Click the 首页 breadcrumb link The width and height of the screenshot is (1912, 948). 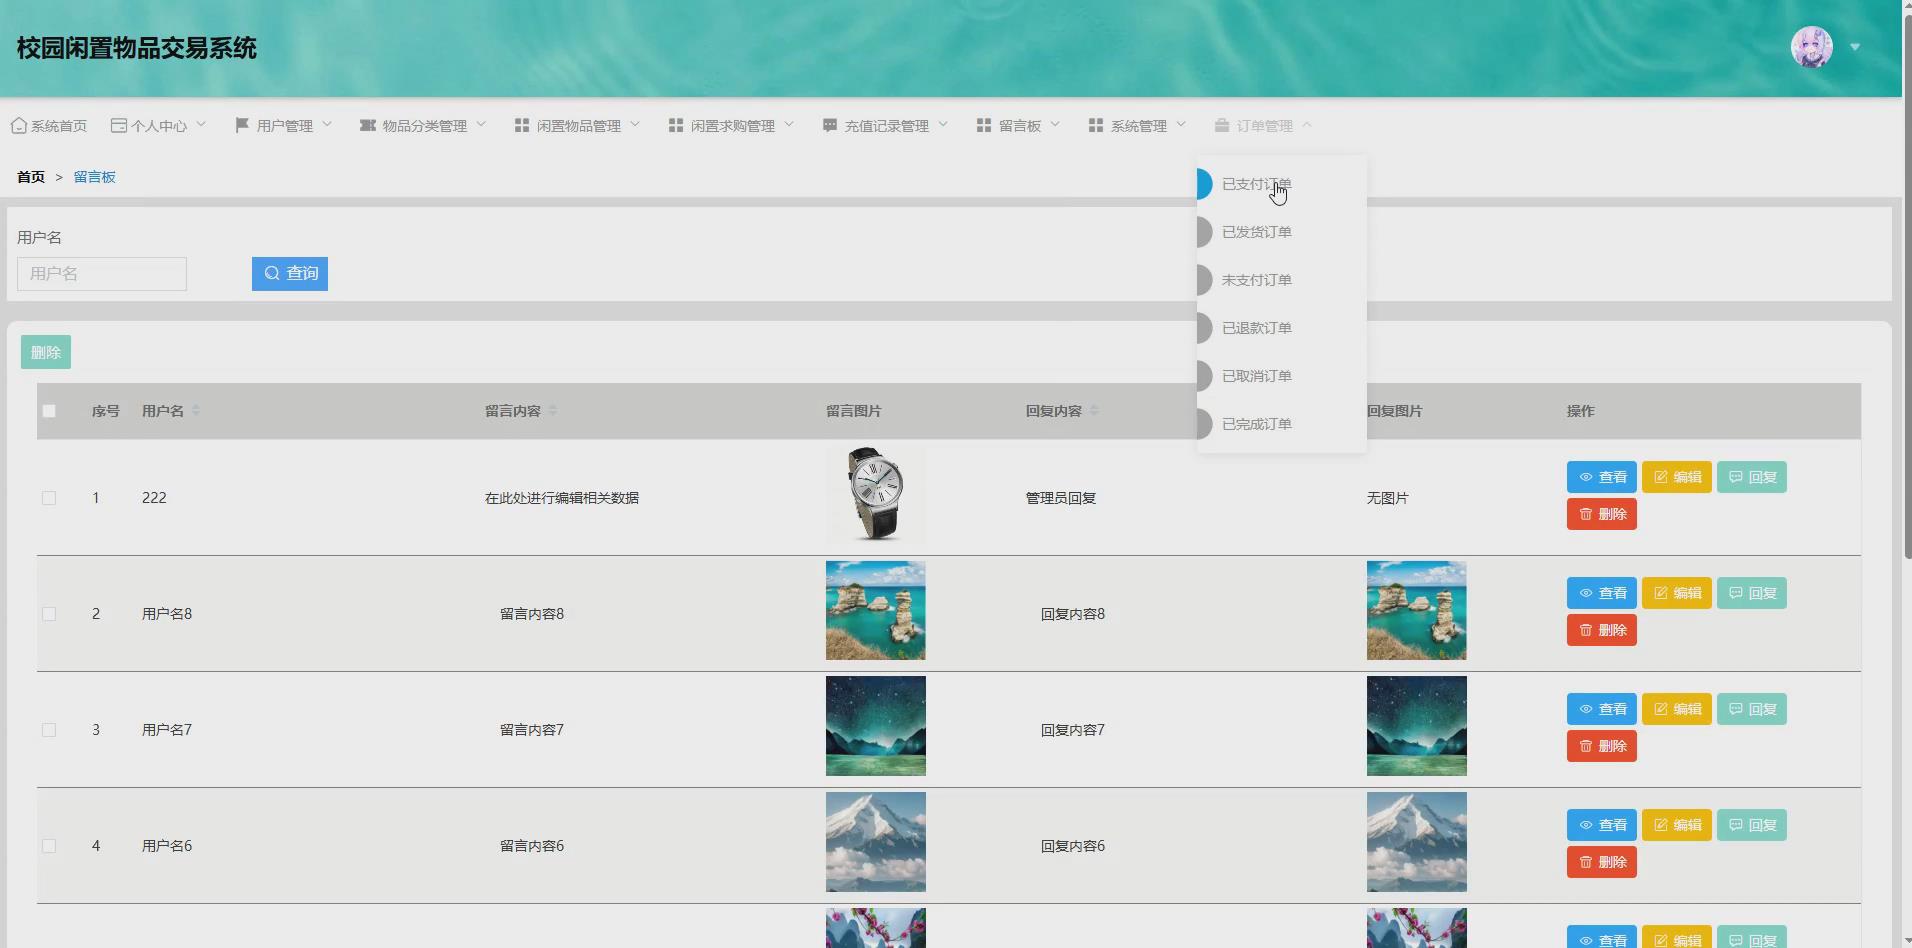click(x=31, y=177)
